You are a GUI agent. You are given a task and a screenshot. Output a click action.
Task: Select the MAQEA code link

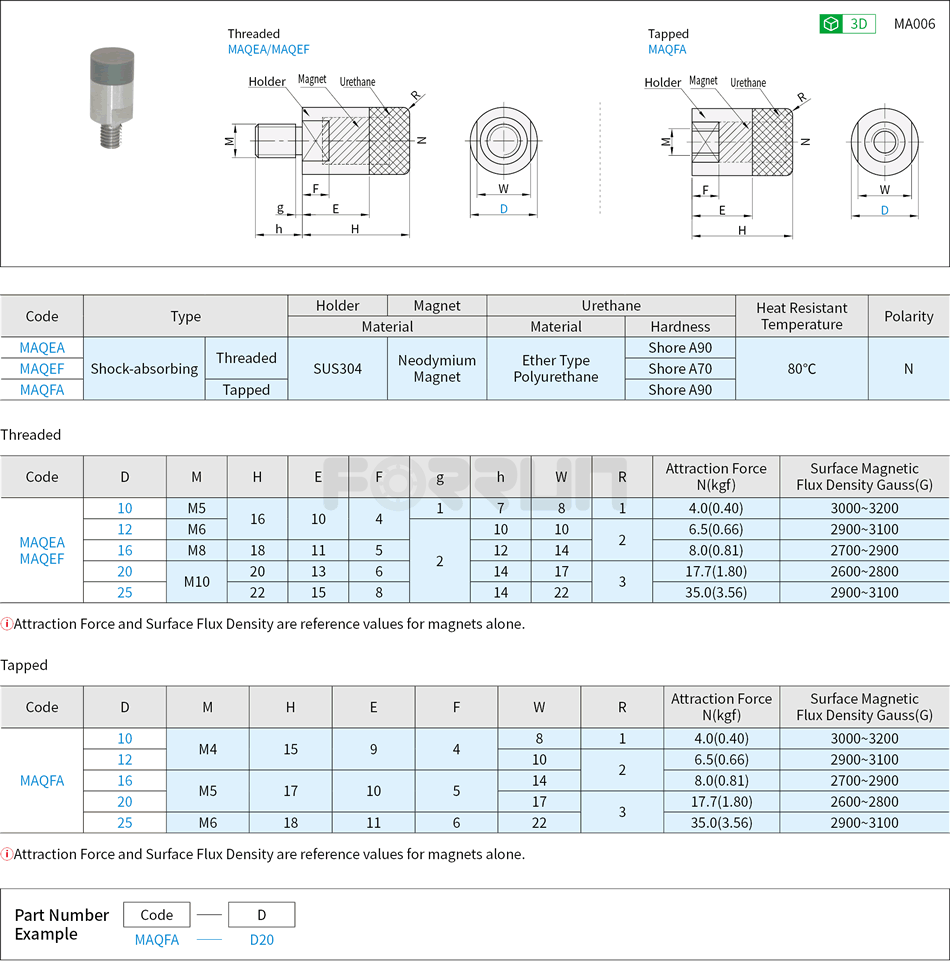pyautogui.click(x=42, y=348)
